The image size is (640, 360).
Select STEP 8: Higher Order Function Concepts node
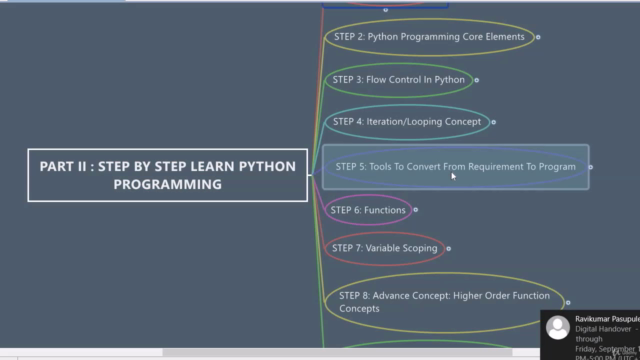pos(444,302)
